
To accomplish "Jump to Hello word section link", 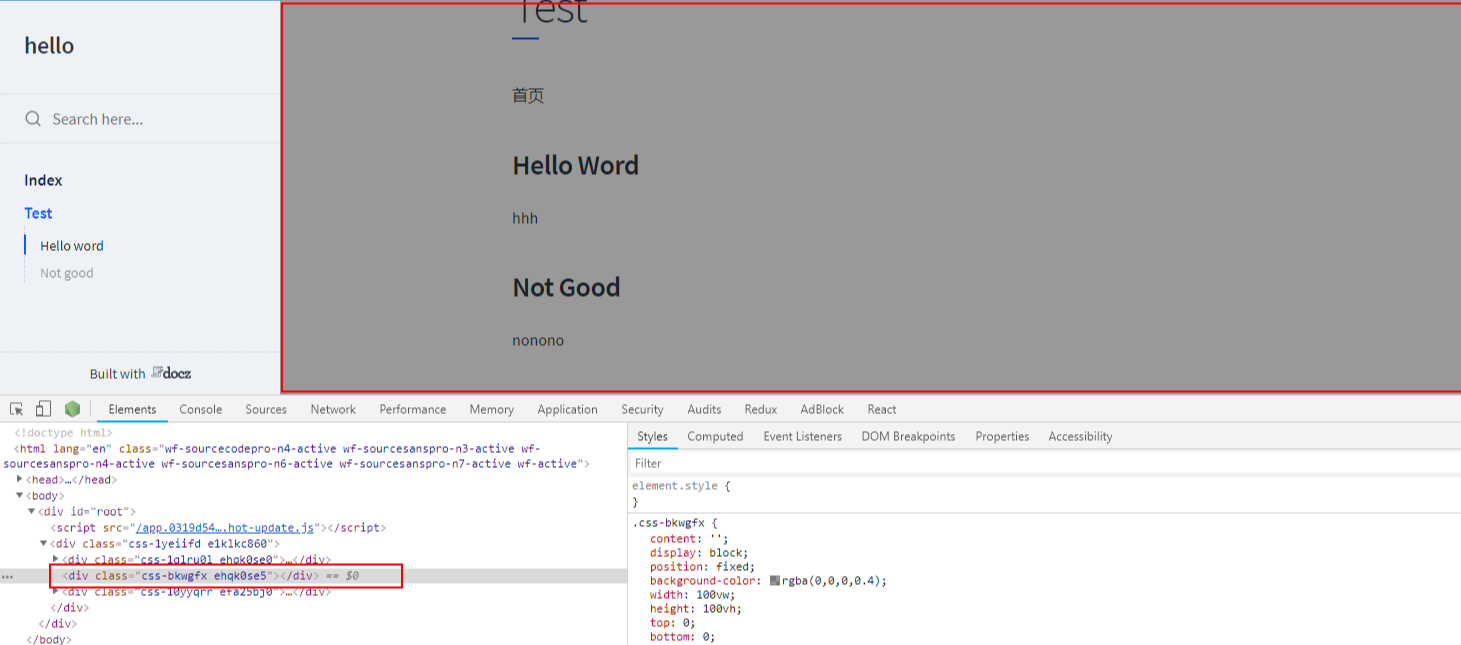I will pyautogui.click(x=72, y=246).
